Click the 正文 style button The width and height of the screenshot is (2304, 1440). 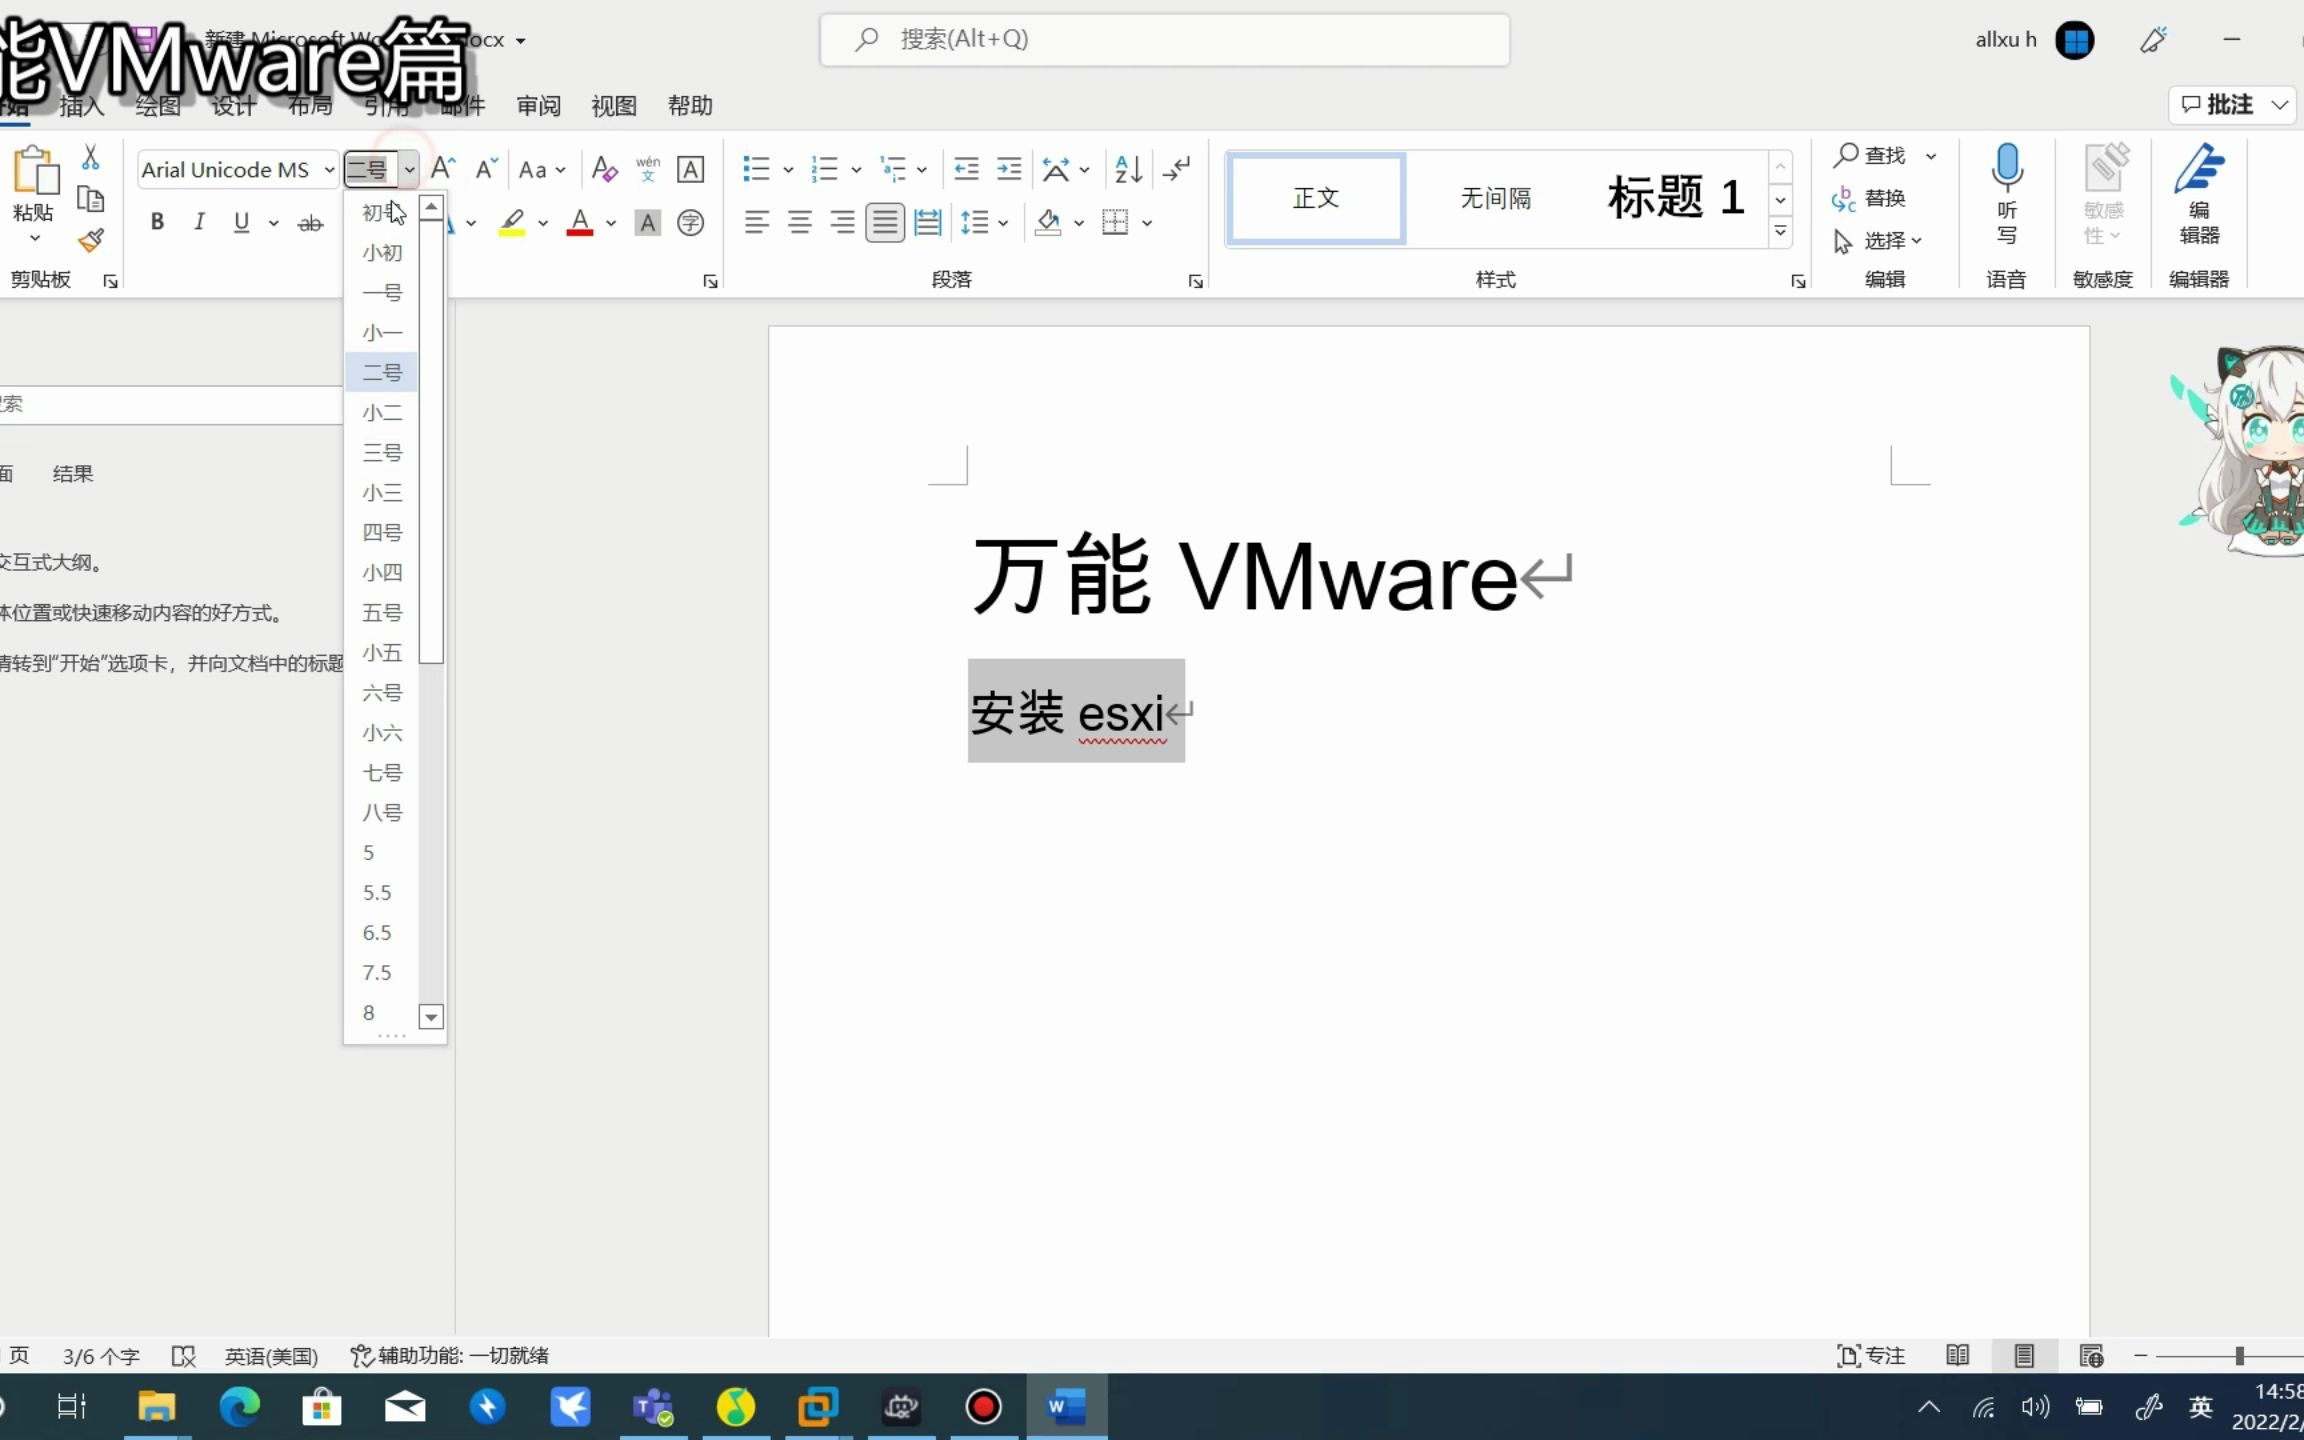click(1315, 196)
